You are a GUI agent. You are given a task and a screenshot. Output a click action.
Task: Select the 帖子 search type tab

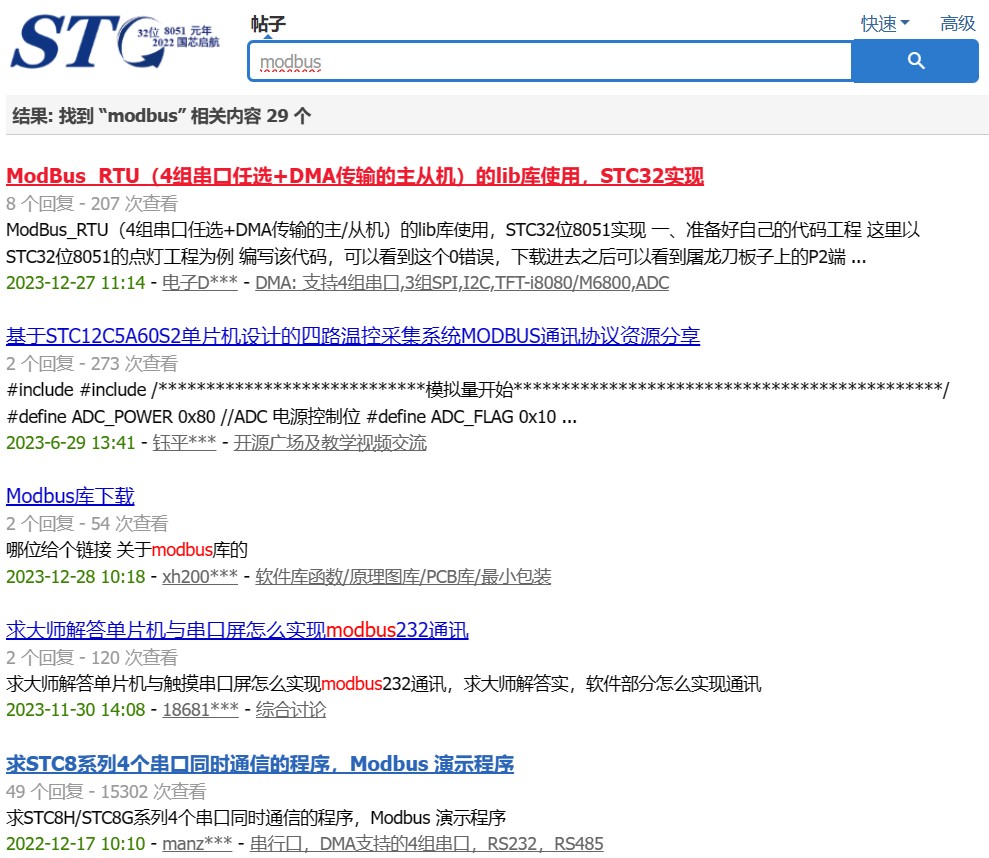coord(268,24)
